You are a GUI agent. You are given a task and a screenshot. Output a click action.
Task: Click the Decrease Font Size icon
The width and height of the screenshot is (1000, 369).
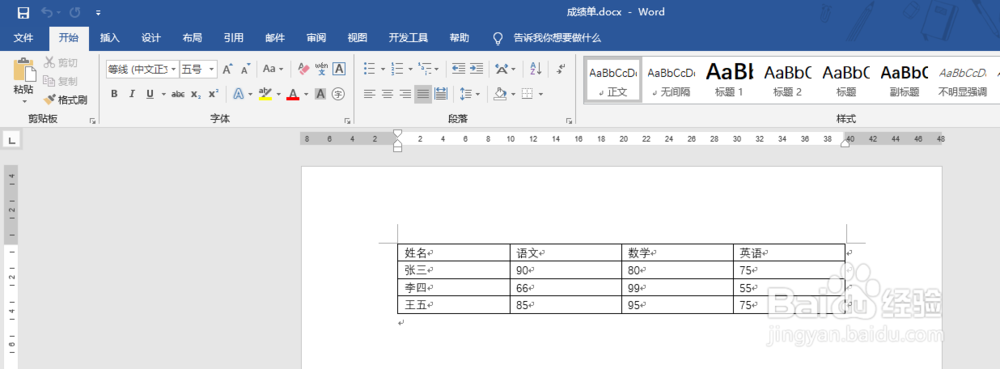(246, 69)
